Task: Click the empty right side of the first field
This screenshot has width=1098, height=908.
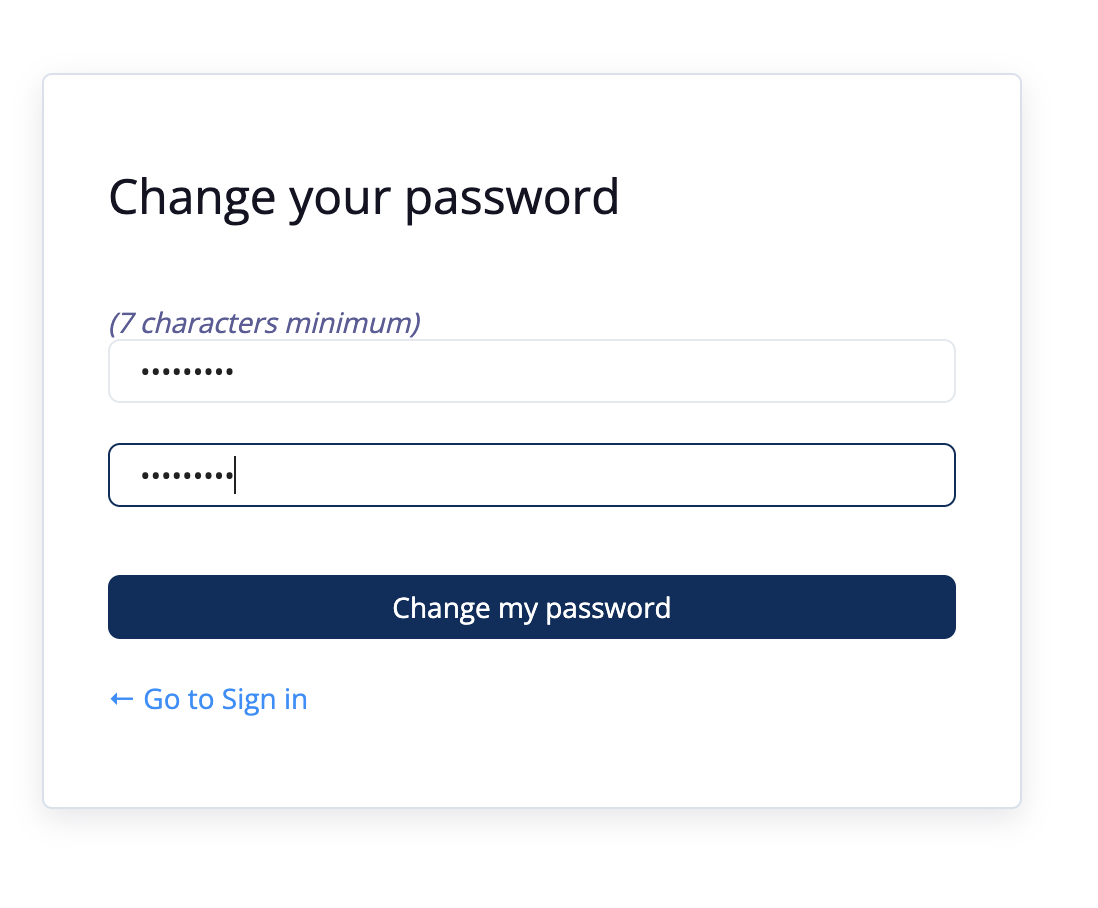Action: click(x=595, y=371)
